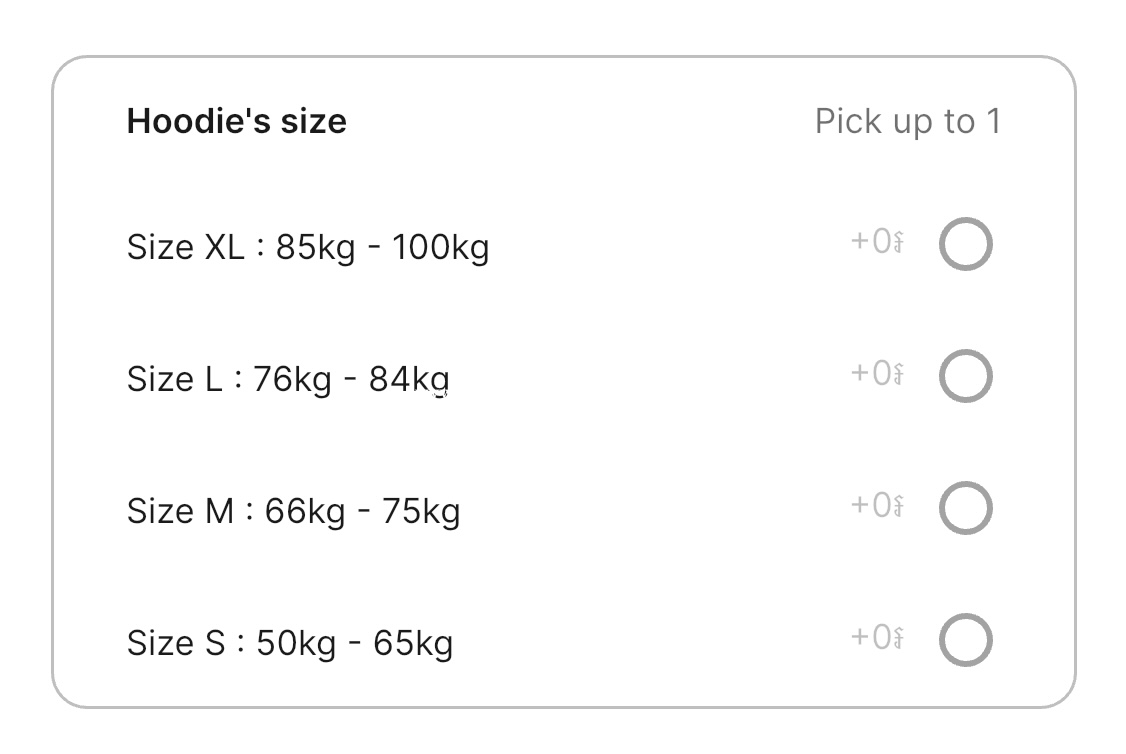Click the 'Size L' label text
1126x754 pixels.
174,379
